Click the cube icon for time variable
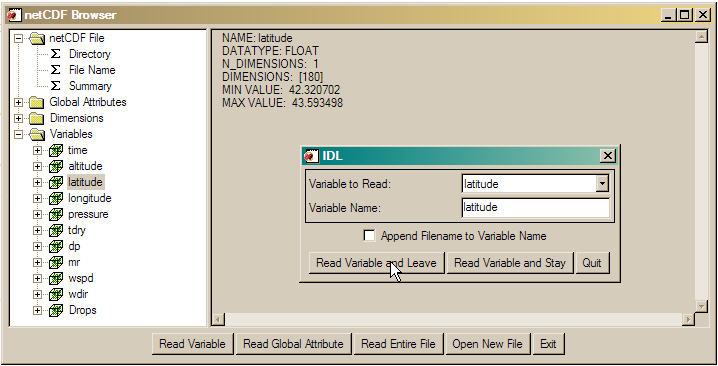 tap(56, 150)
